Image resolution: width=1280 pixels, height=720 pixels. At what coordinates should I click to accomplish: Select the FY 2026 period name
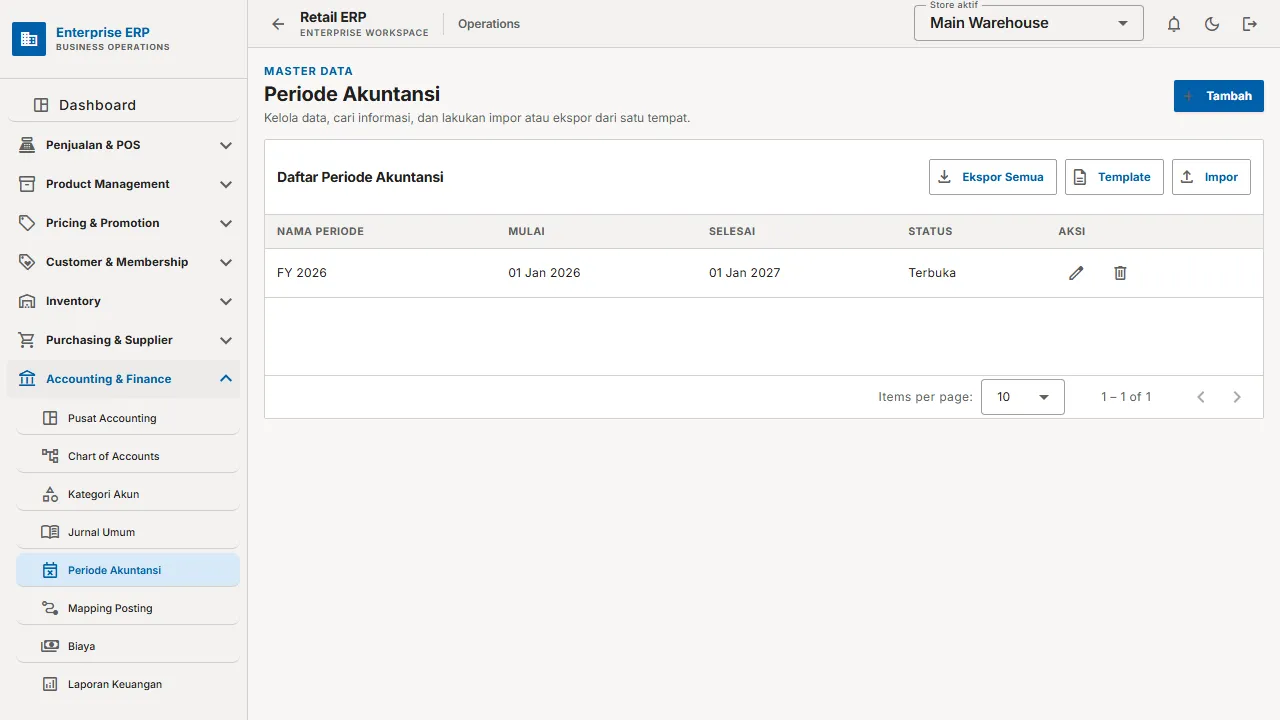pyautogui.click(x=302, y=273)
